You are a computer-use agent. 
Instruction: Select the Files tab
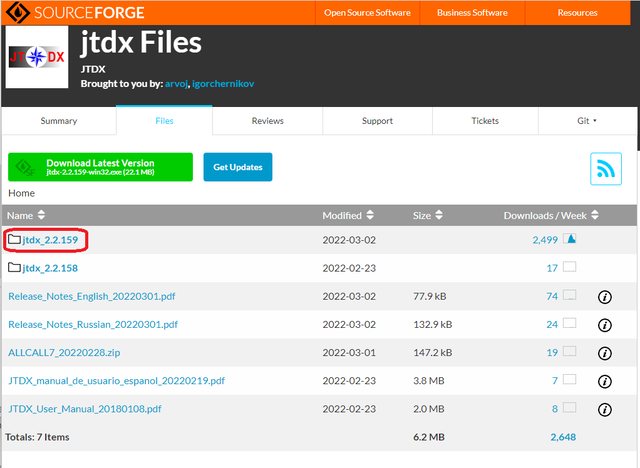164,121
